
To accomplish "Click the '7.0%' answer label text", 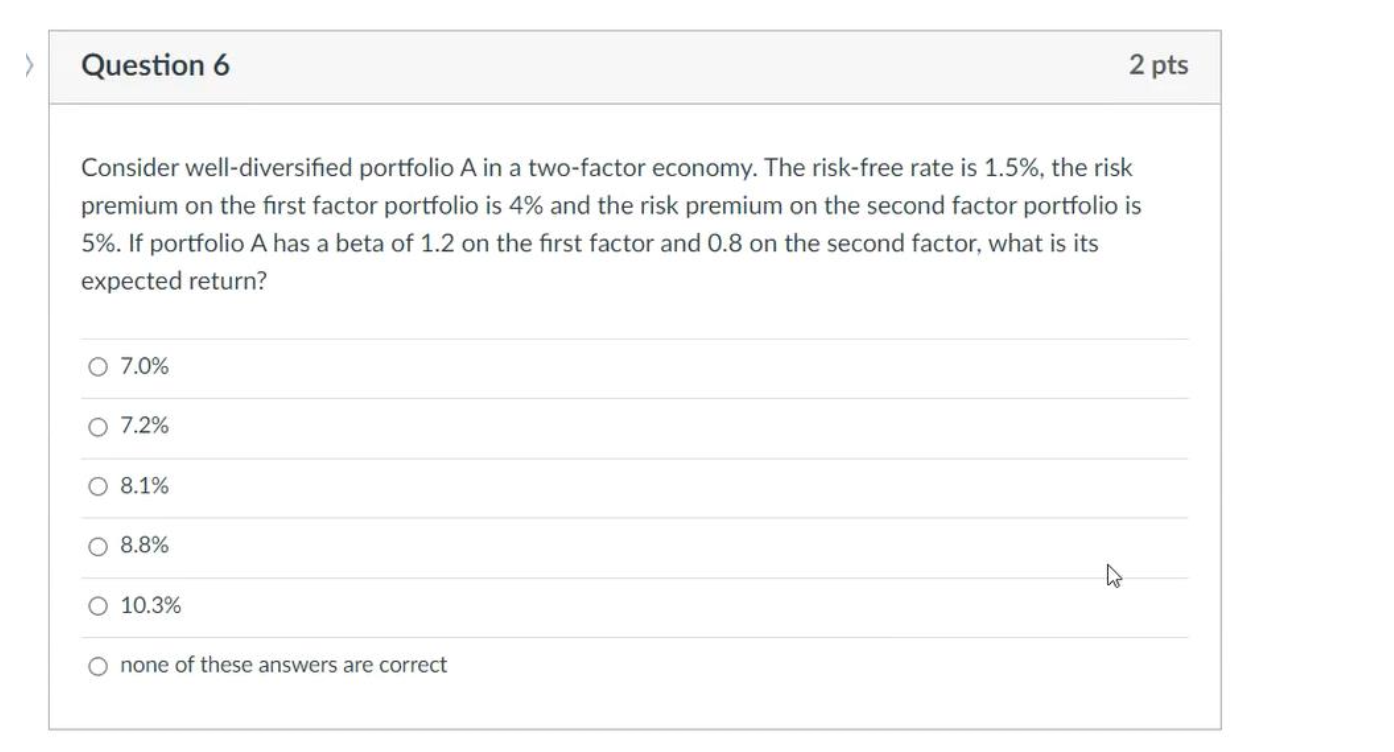I will point(144,367).
